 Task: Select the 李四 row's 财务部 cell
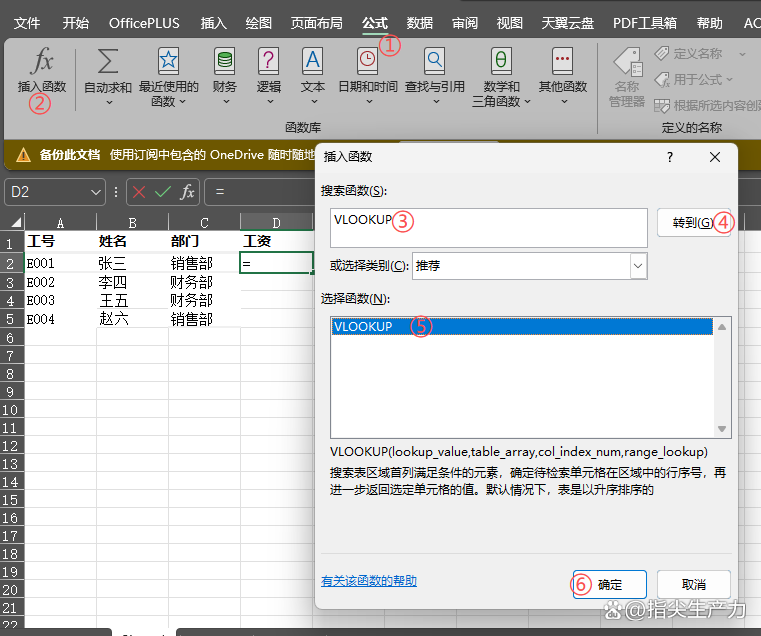tap(204, 282)
